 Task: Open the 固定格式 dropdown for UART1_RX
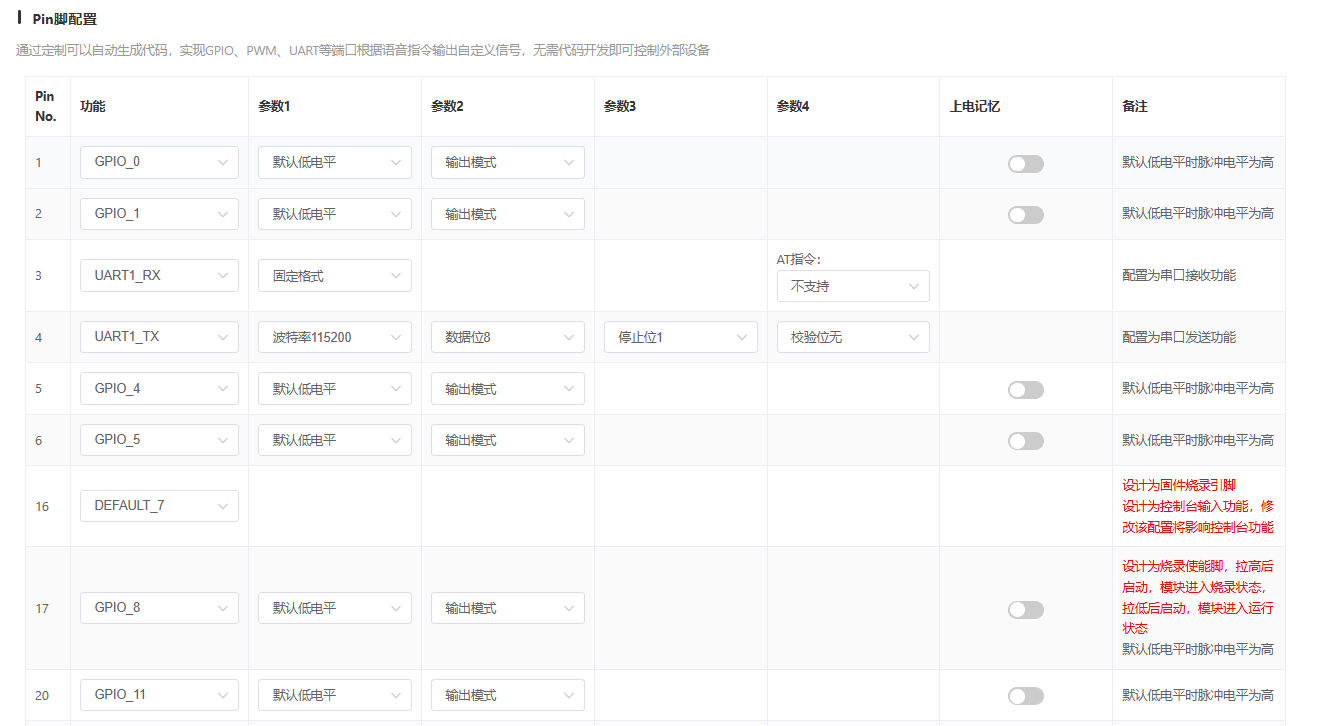pyautogui.click(x=334, y=275)
